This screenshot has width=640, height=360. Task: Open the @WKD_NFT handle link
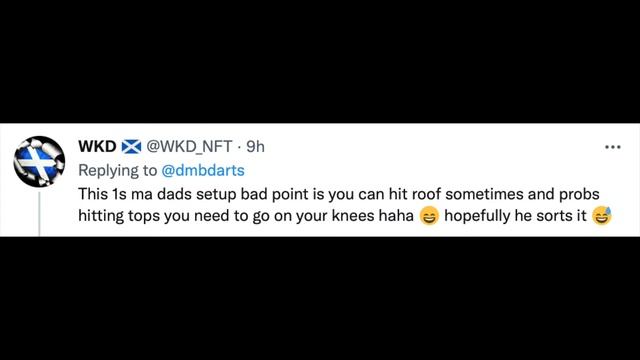pyautogui.click(x=189, y=146)
